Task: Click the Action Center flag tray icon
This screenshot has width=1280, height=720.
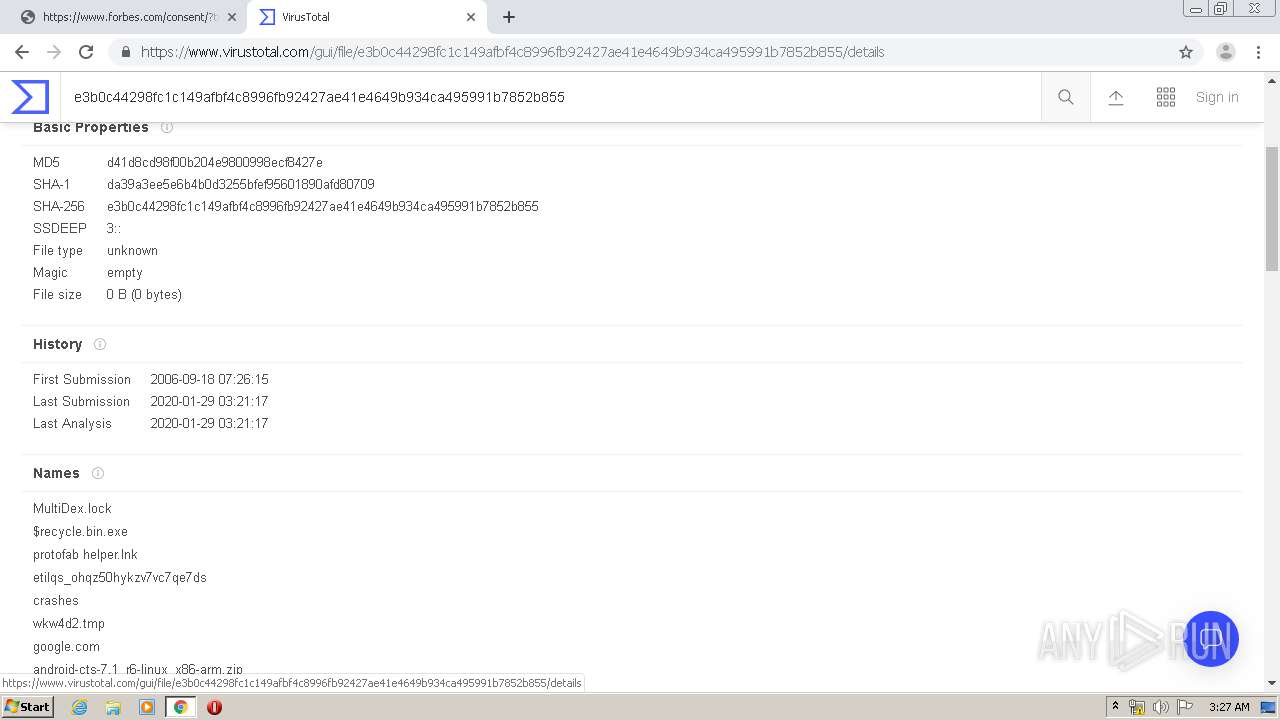Action: [x=1185, y=706]
